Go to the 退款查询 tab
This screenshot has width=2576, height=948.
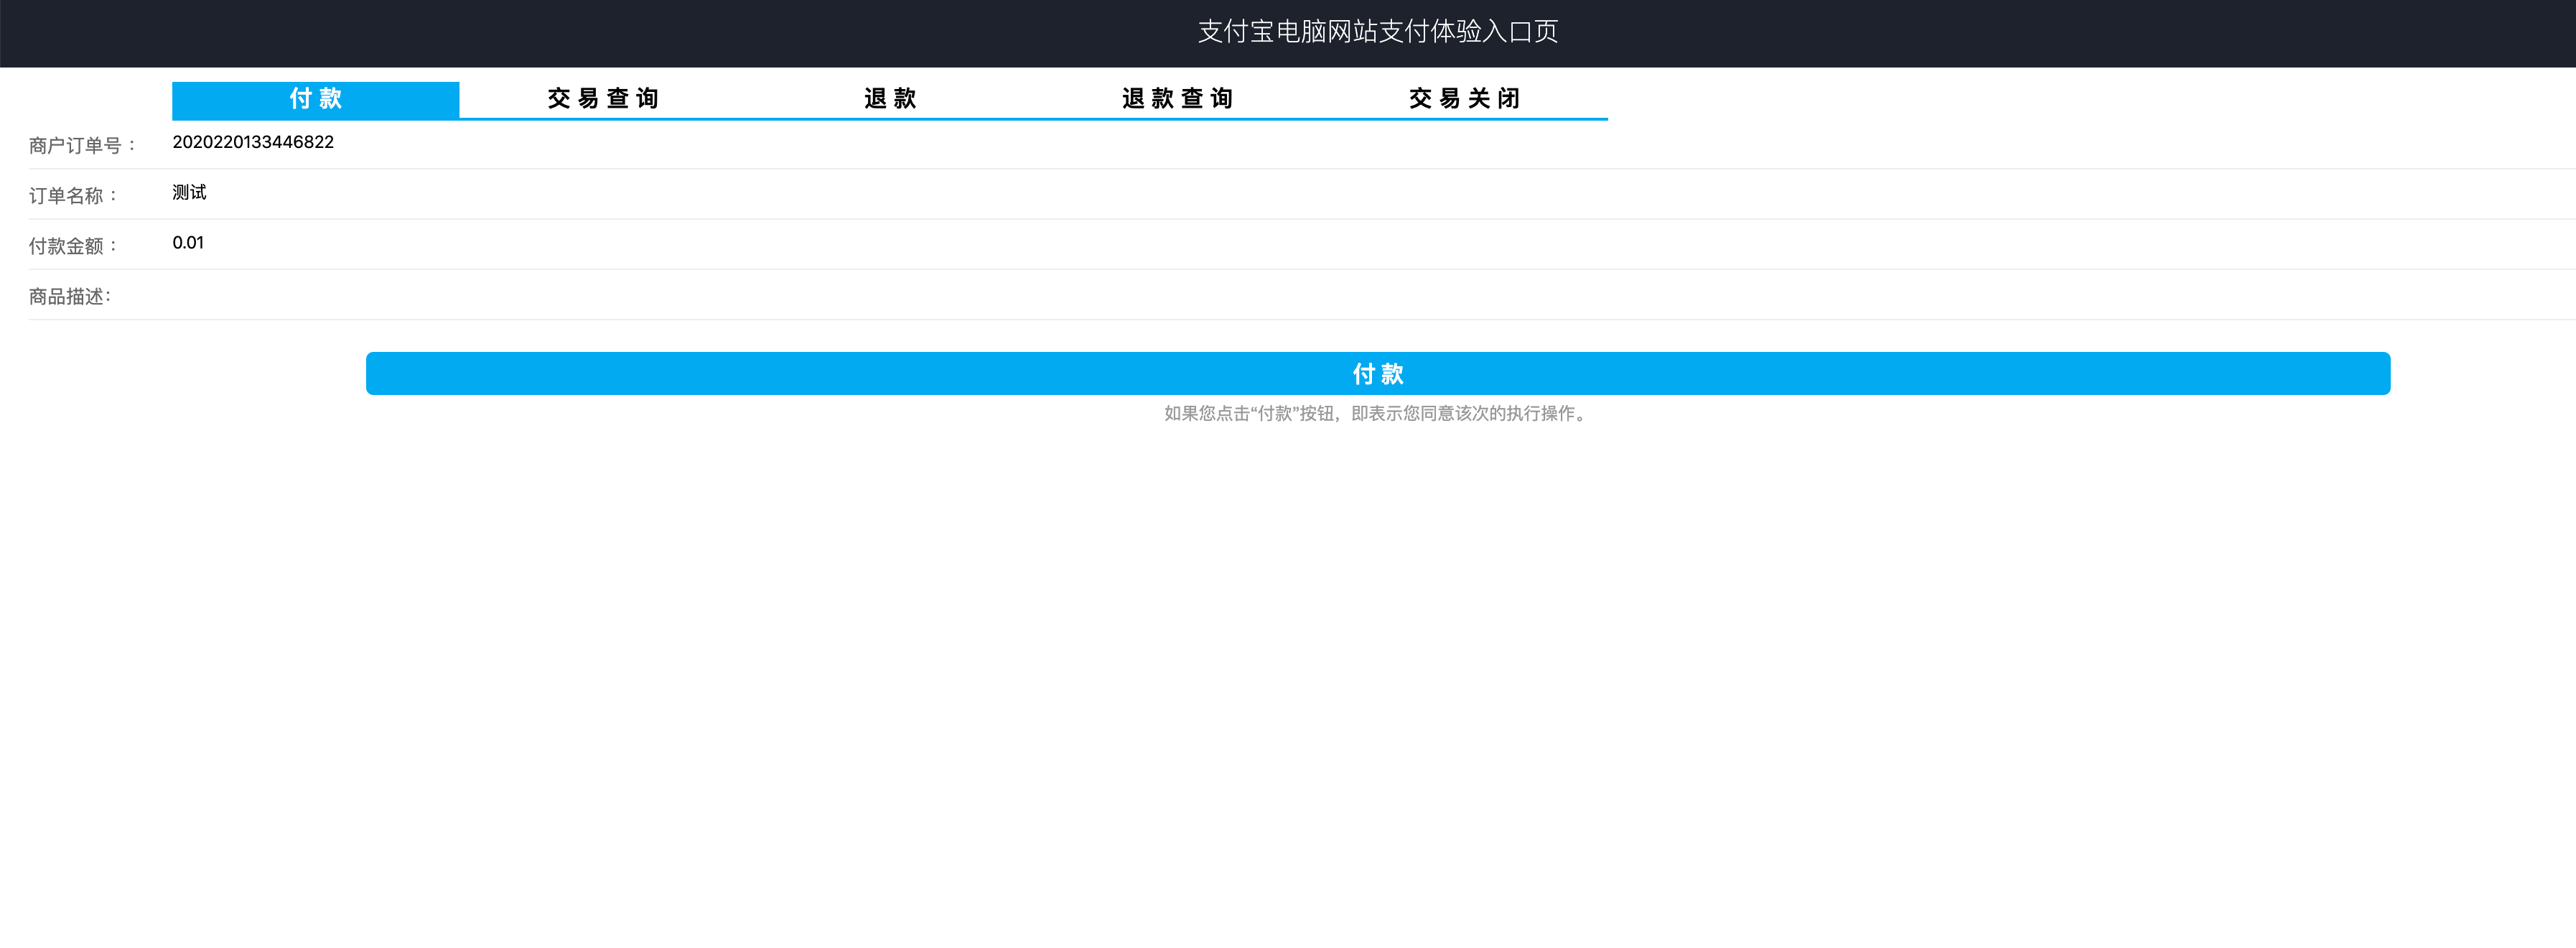(x=1177, y=99)
